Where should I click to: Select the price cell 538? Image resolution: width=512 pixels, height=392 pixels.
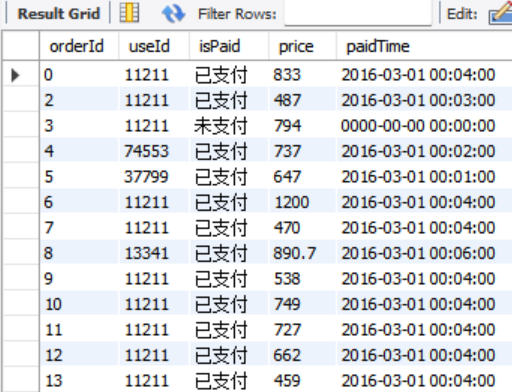pos(302,279)
